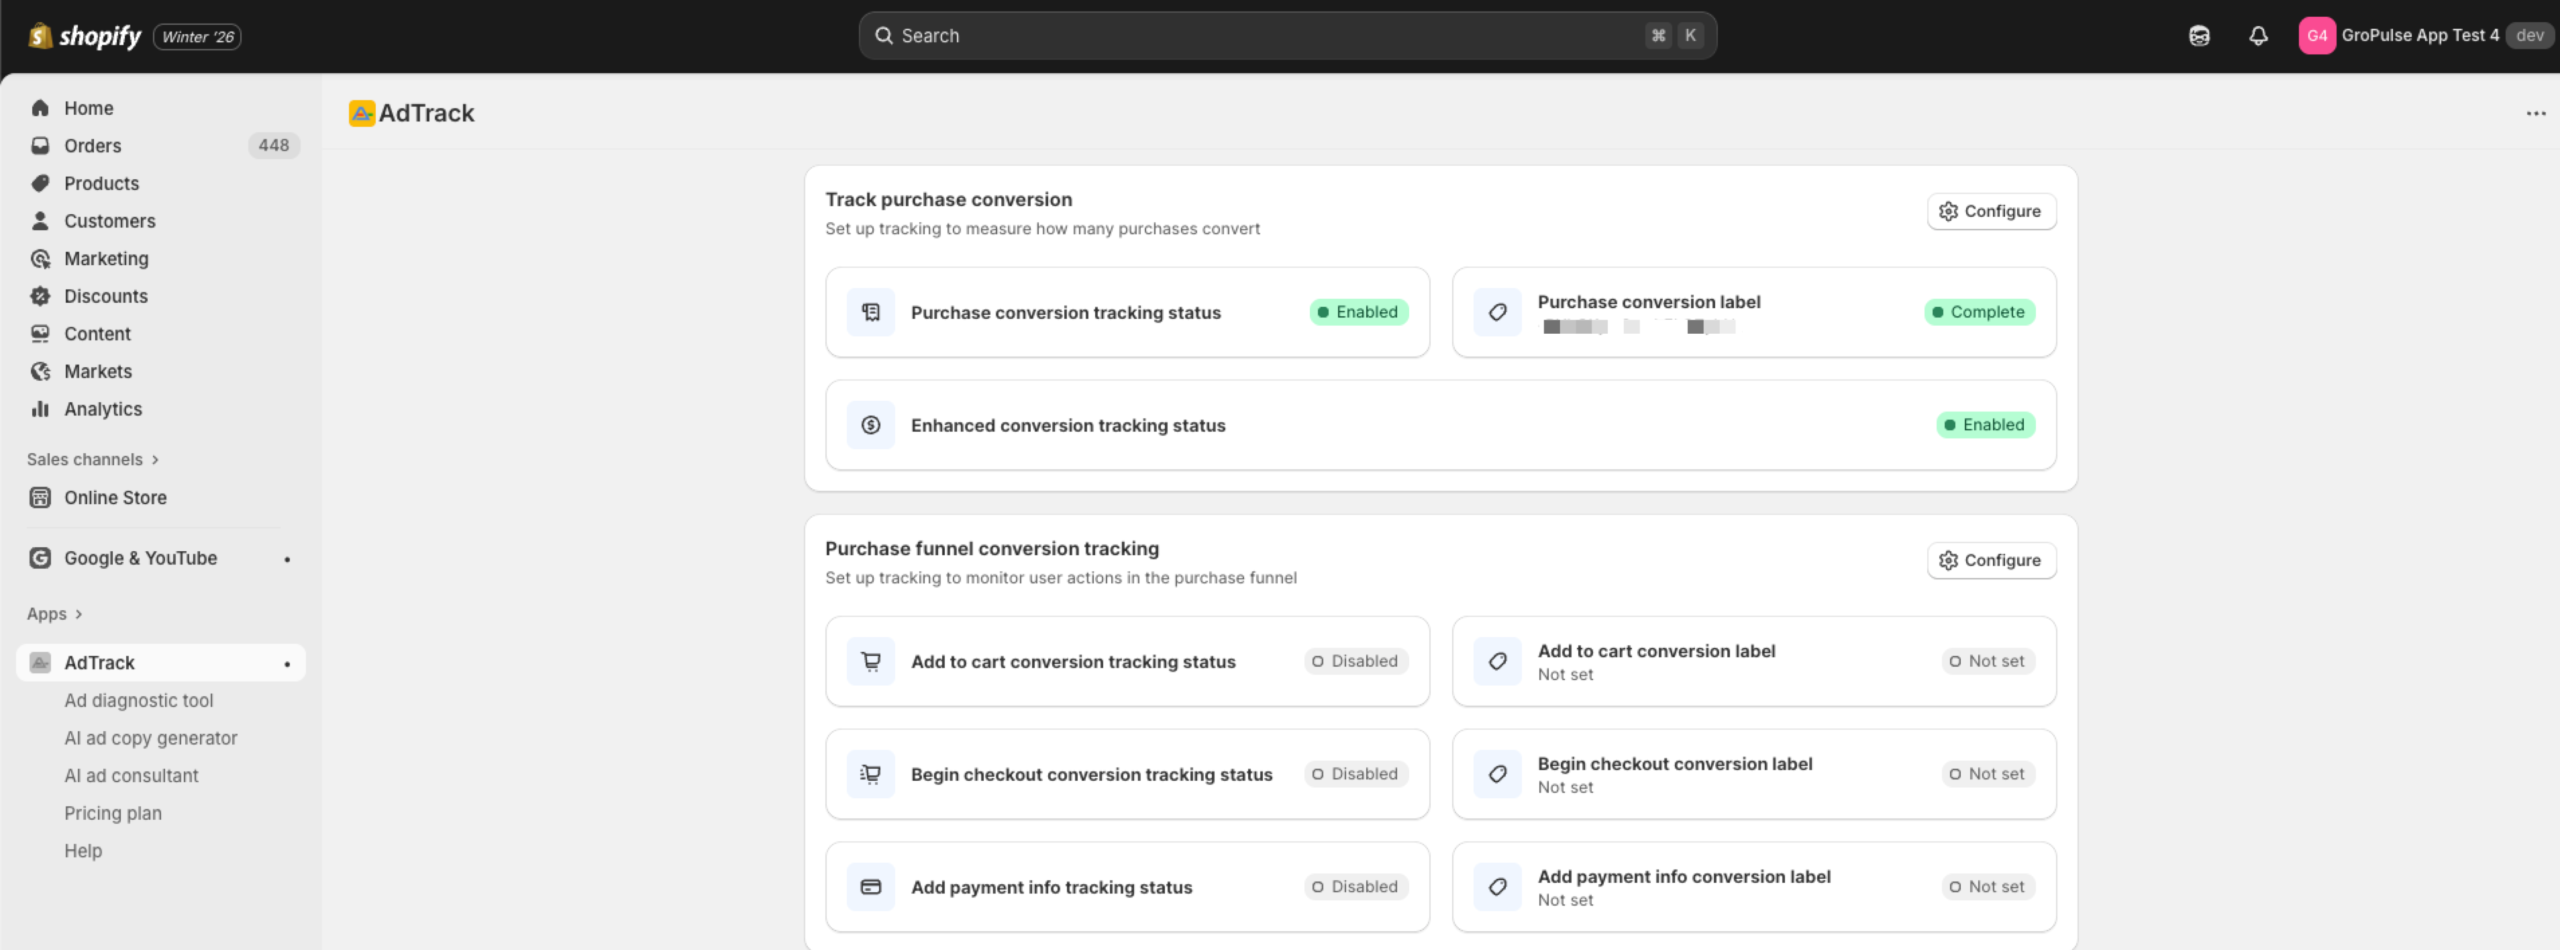The image size is (2560, 950).
Task: Click the dollar icon on Enhanced conversion tracking
Action: (x=869, y=424)
